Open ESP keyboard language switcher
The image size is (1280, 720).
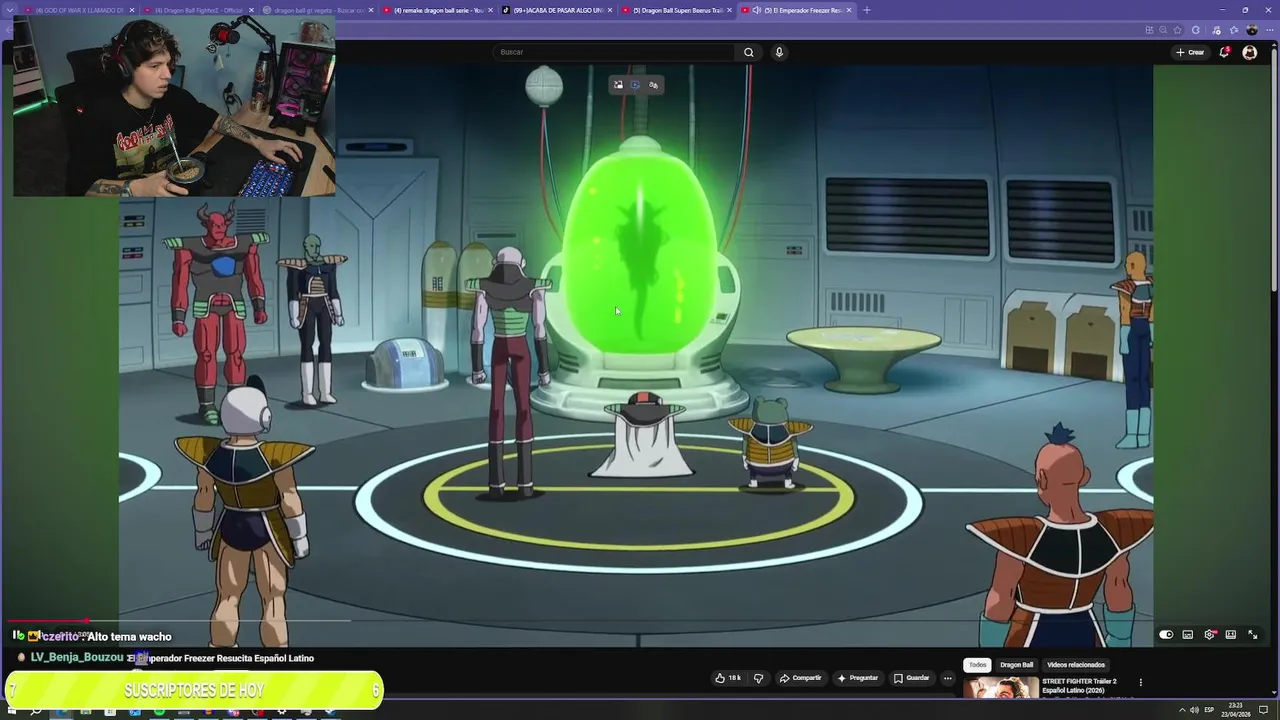pos(1209,710)
